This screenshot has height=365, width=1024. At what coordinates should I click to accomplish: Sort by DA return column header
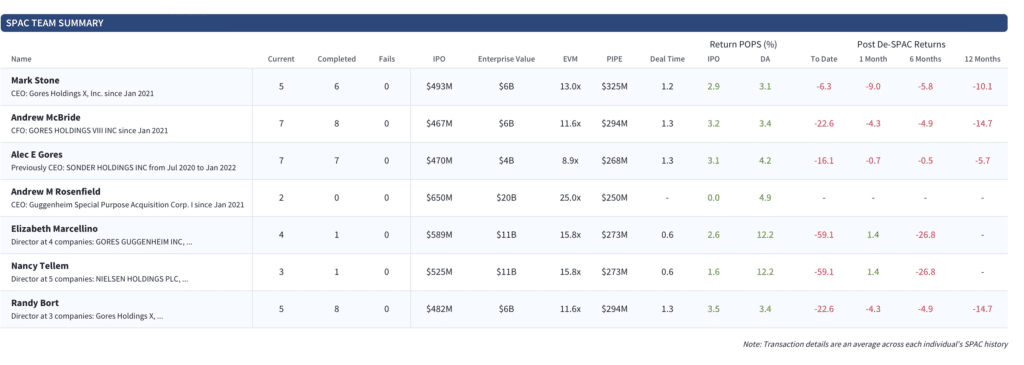(765, 59)
